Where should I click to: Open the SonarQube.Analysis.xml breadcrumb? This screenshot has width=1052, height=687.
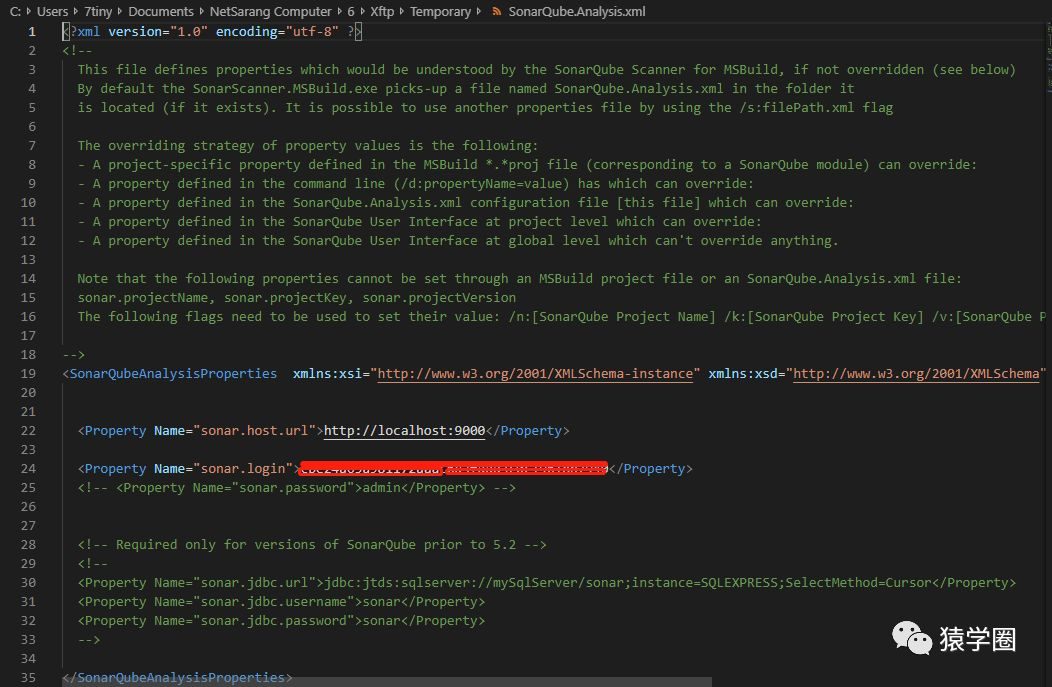click(577, 11)
